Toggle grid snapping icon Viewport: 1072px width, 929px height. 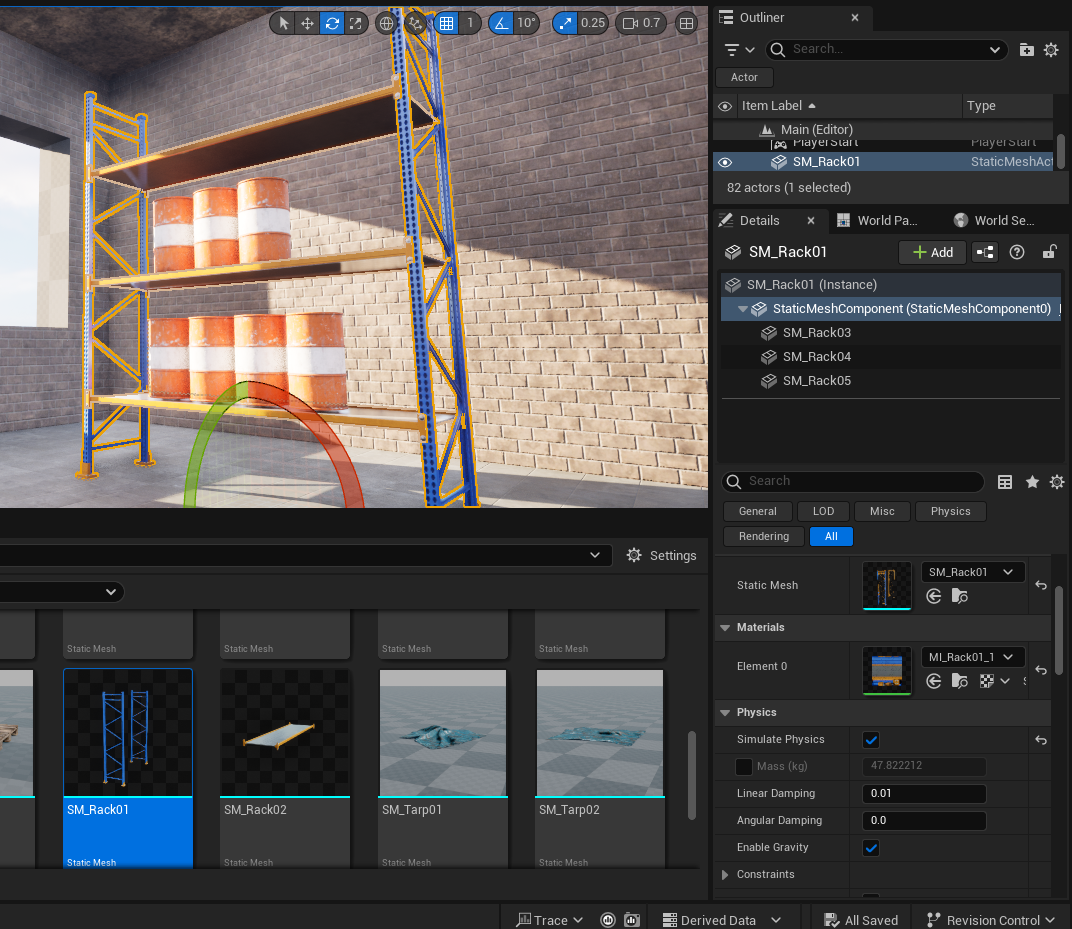(x=446, y=23)
